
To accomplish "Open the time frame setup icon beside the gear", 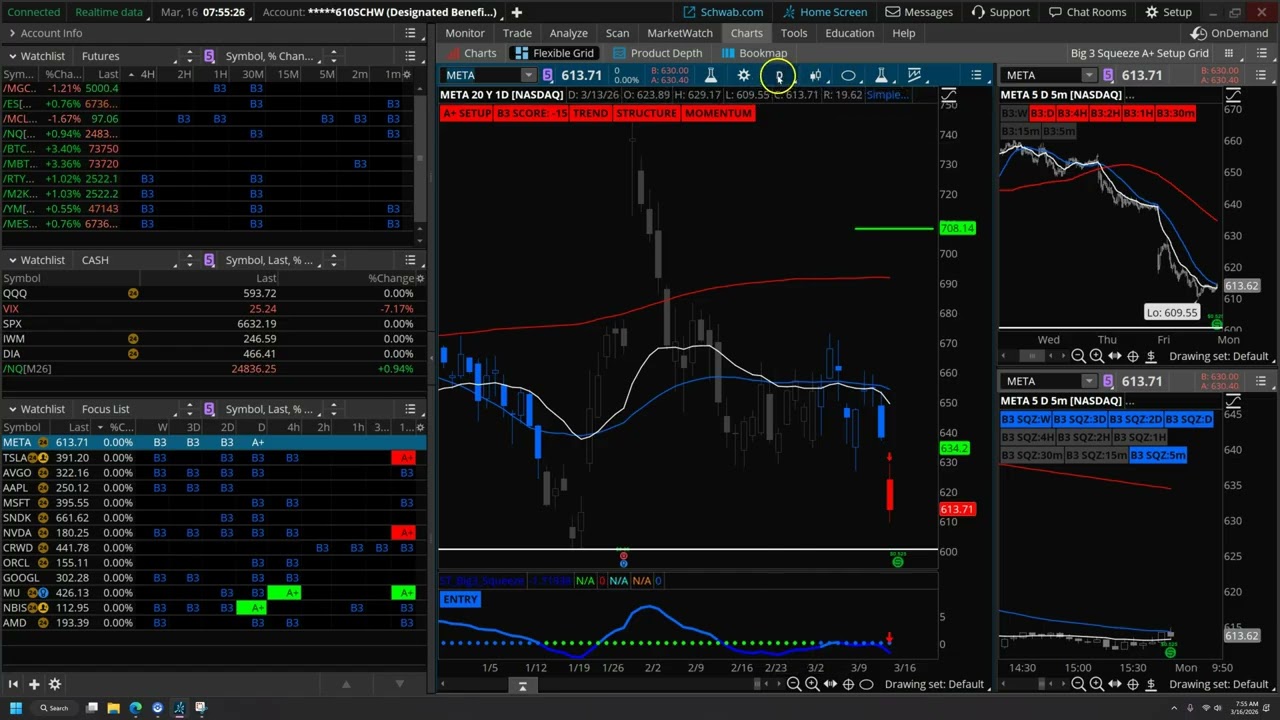I will coord(779,75).
